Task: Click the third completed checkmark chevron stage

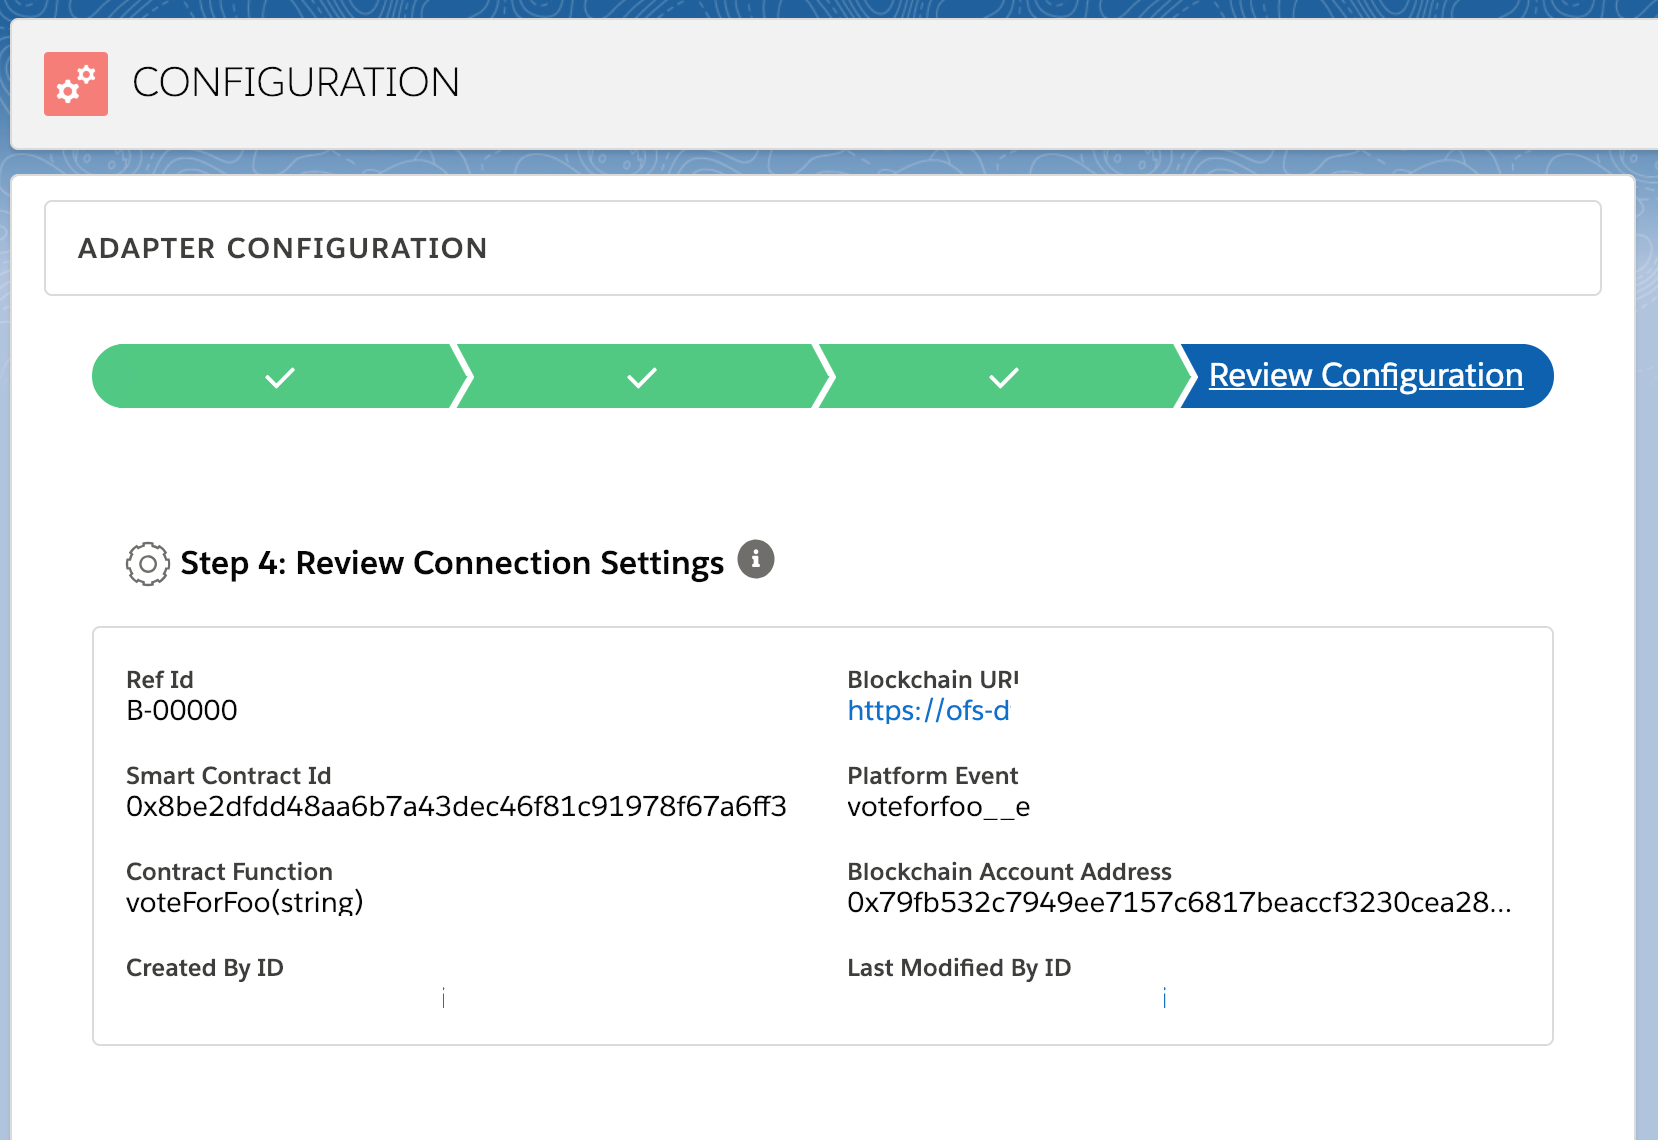Action: 1005,376
